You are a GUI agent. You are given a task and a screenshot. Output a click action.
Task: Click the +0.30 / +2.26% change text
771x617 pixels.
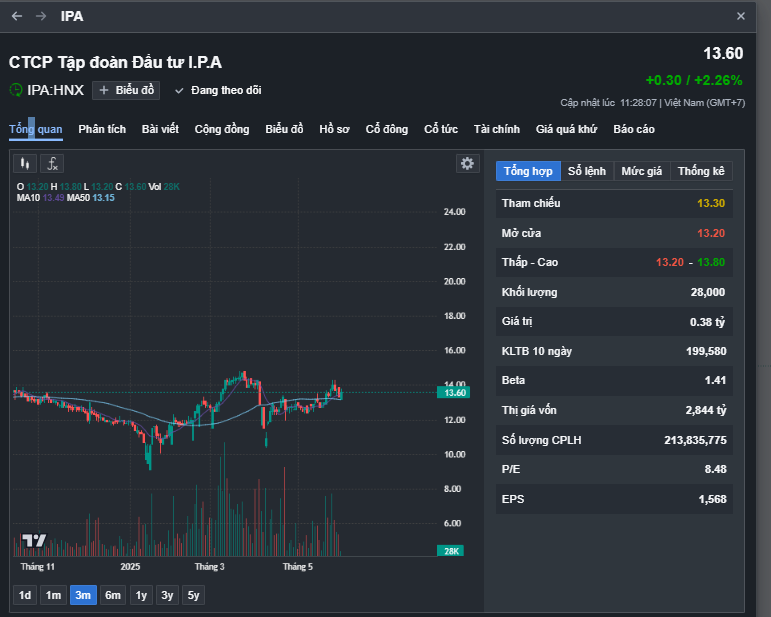[694, 80]
